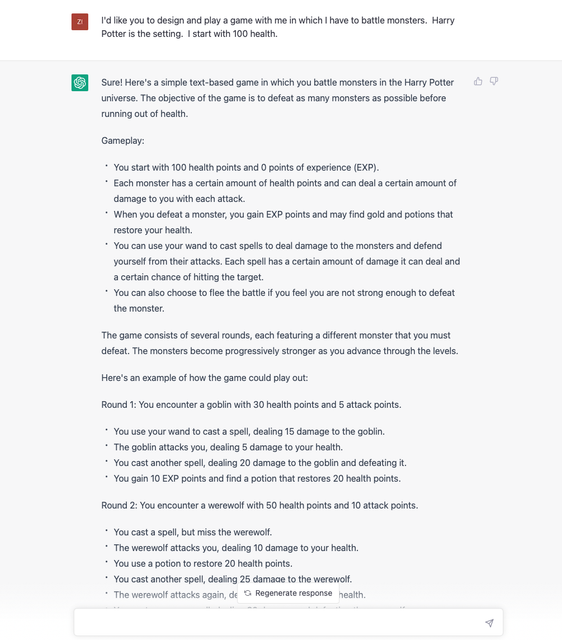Click the user's Harry Potter game prompt text

[278, 27]
